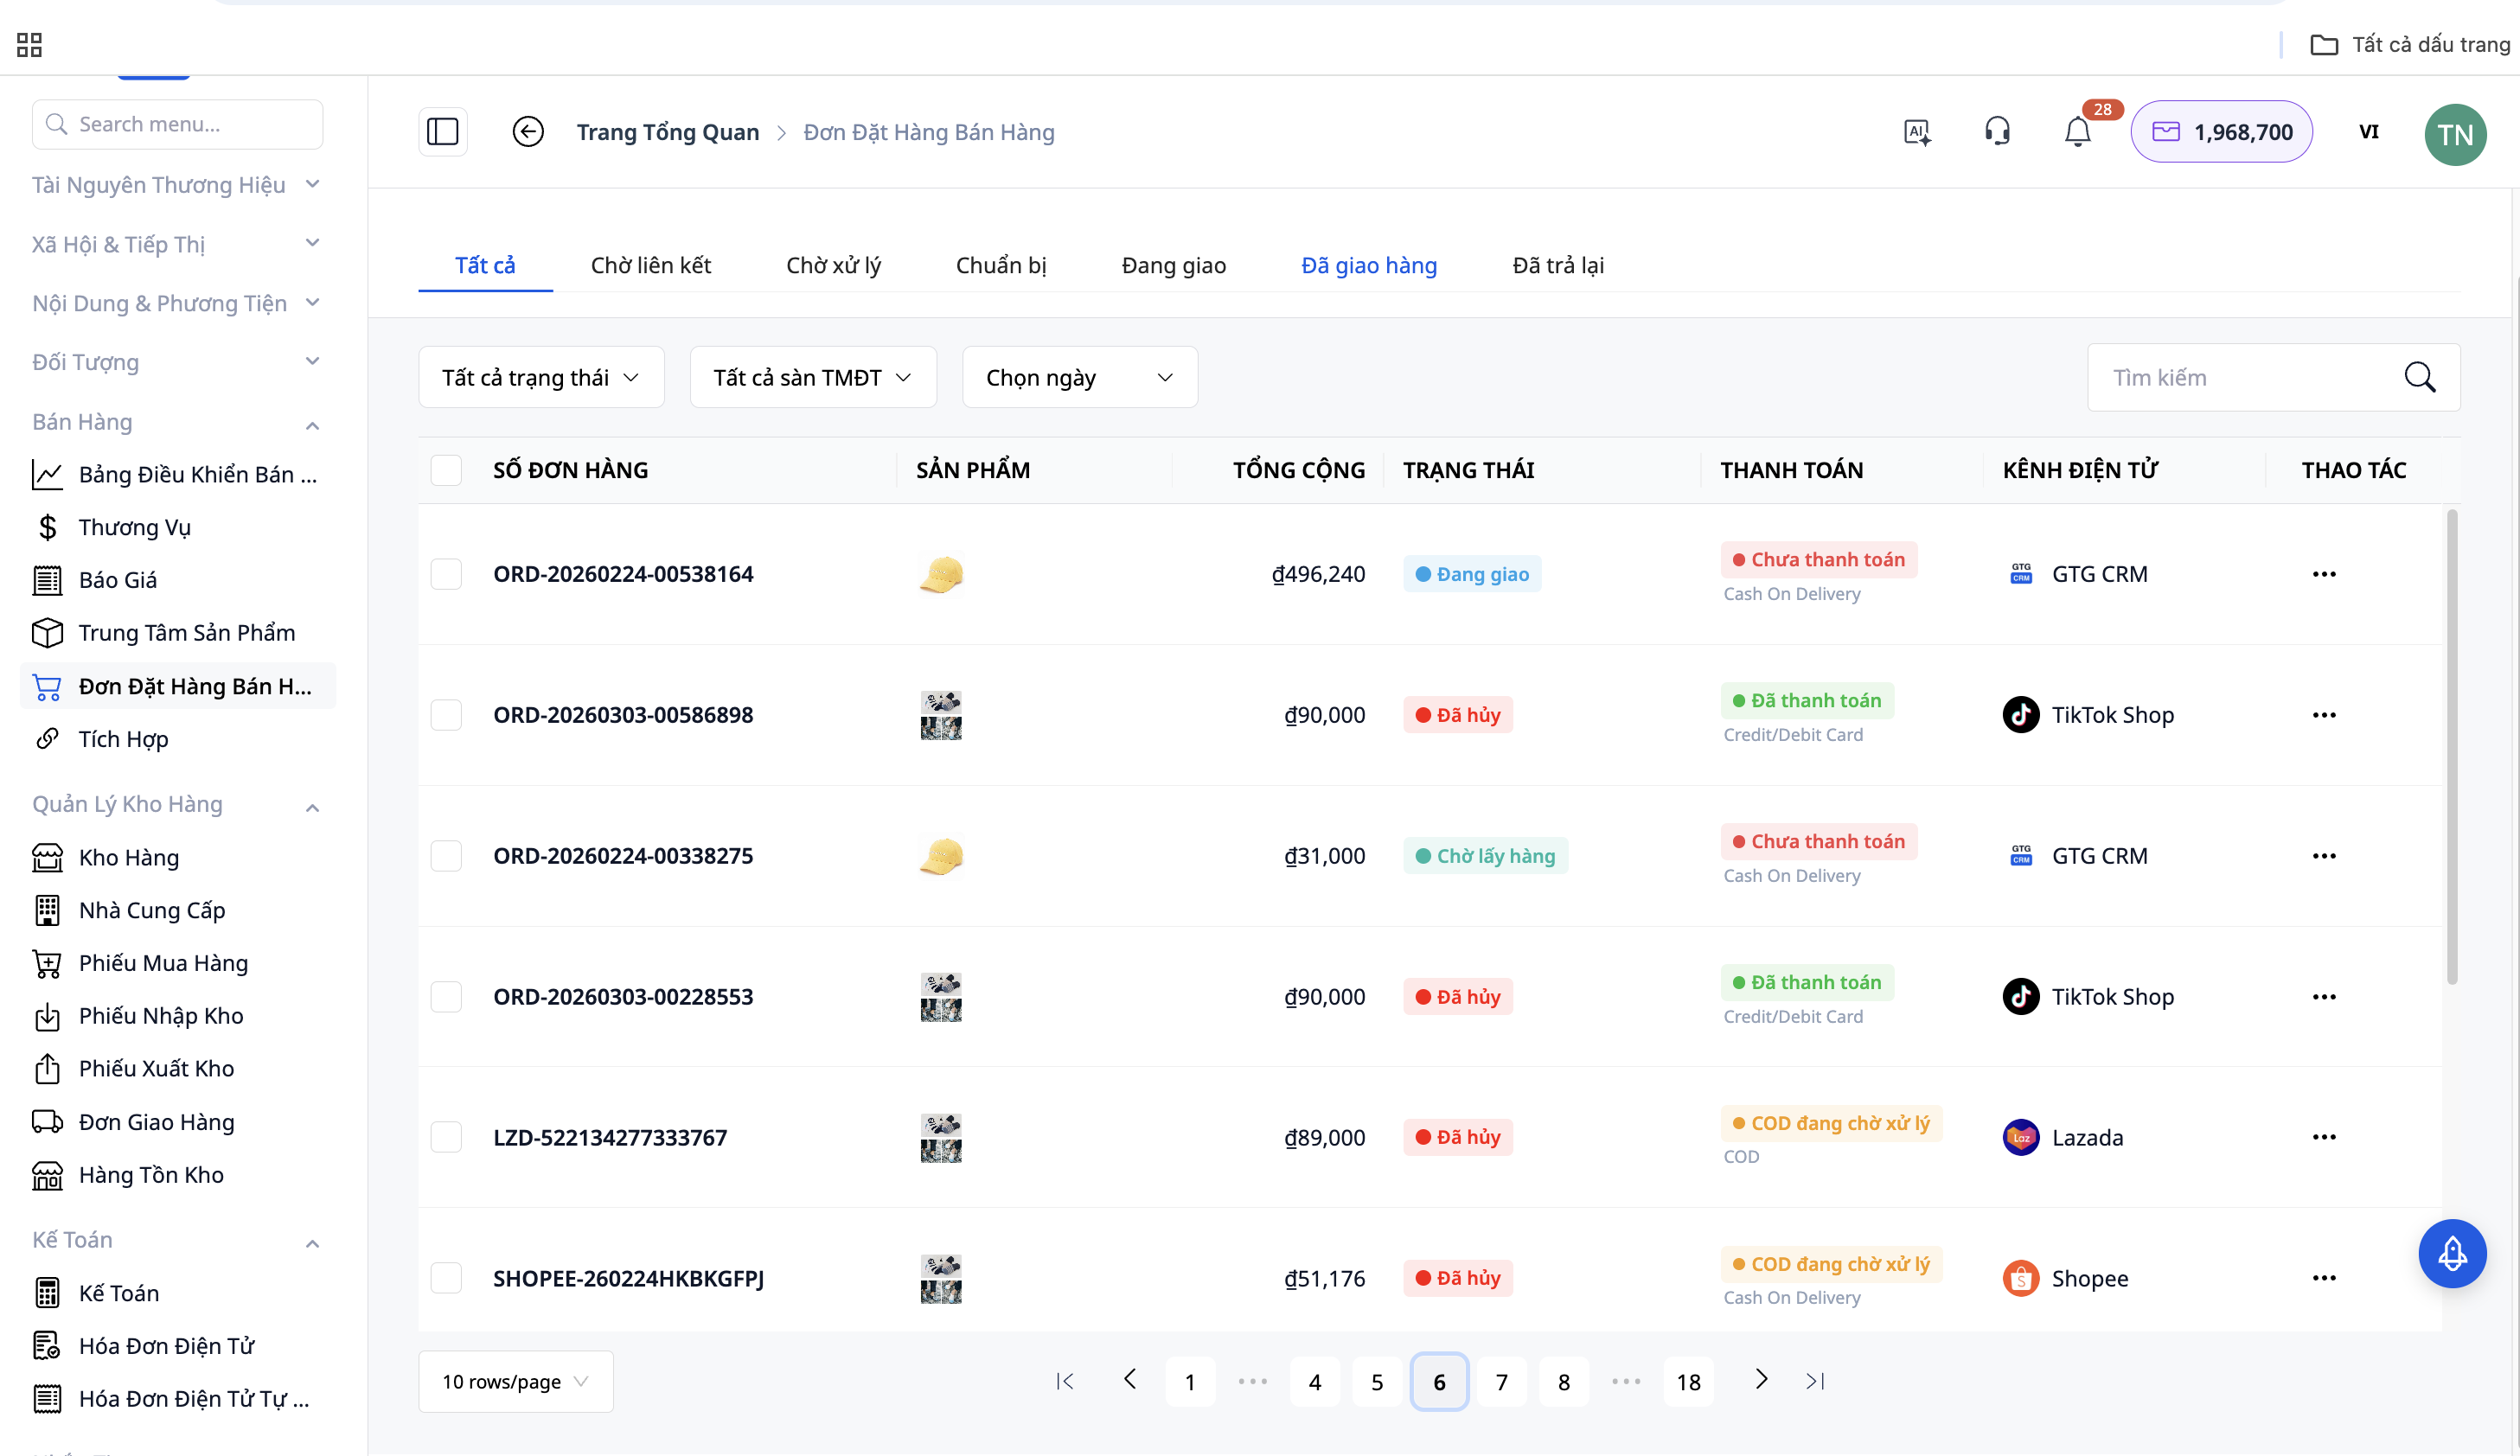The width and height of the screenshot is (2520, 1456).
Task: Click the headset support icon
Action: point(1997,132)
